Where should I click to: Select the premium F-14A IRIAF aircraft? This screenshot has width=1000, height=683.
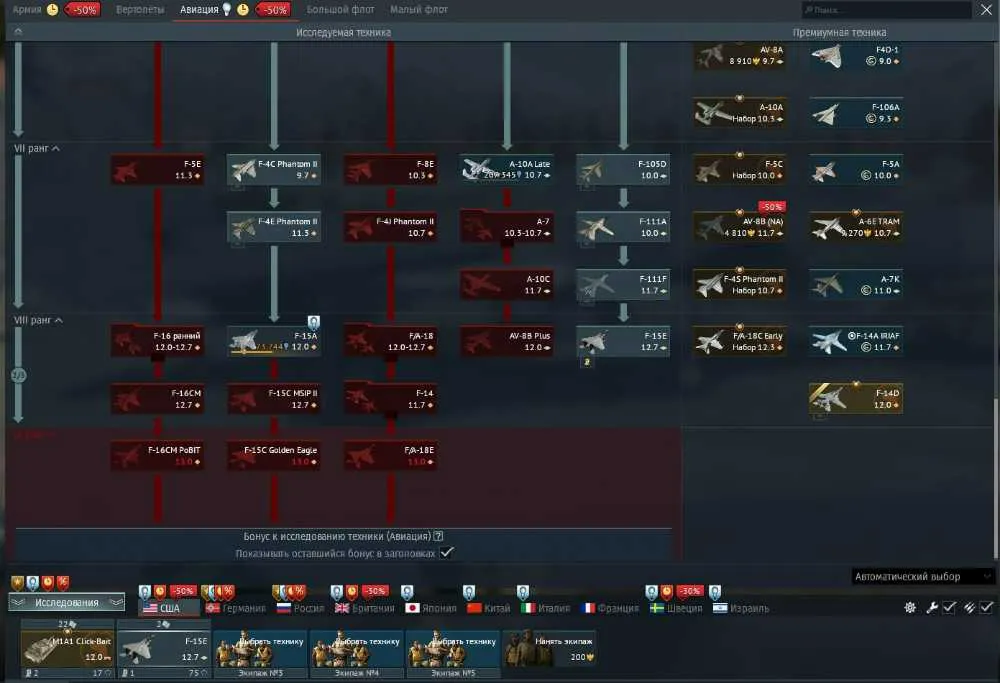[856, 341]
